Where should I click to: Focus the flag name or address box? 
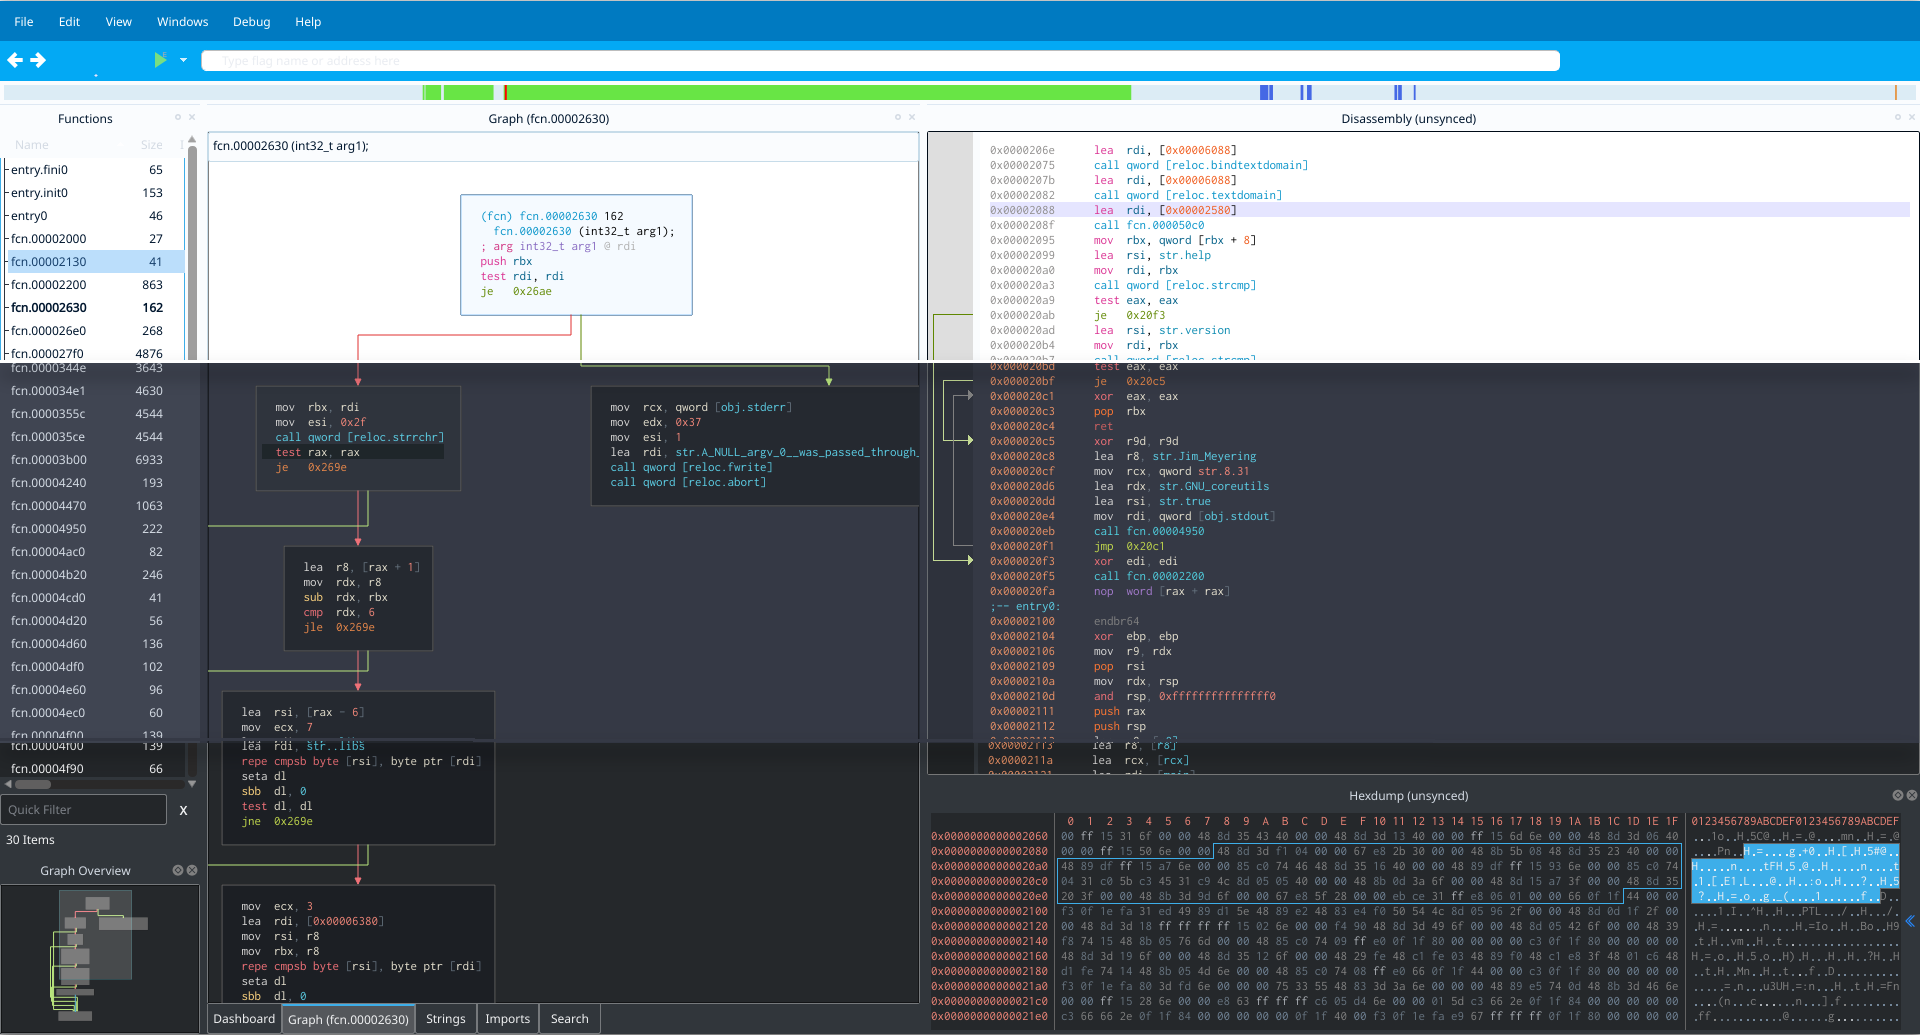[880, 61]
